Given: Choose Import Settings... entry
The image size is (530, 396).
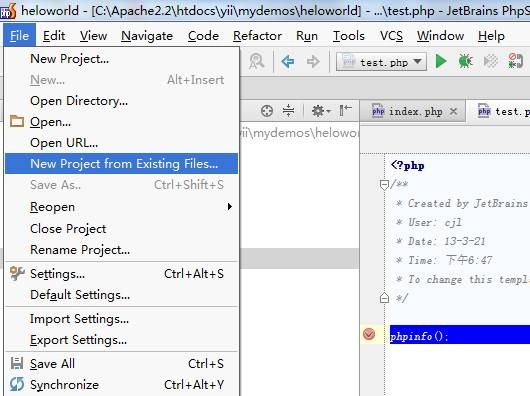Looking at the screenshot, I should point(121,319).
